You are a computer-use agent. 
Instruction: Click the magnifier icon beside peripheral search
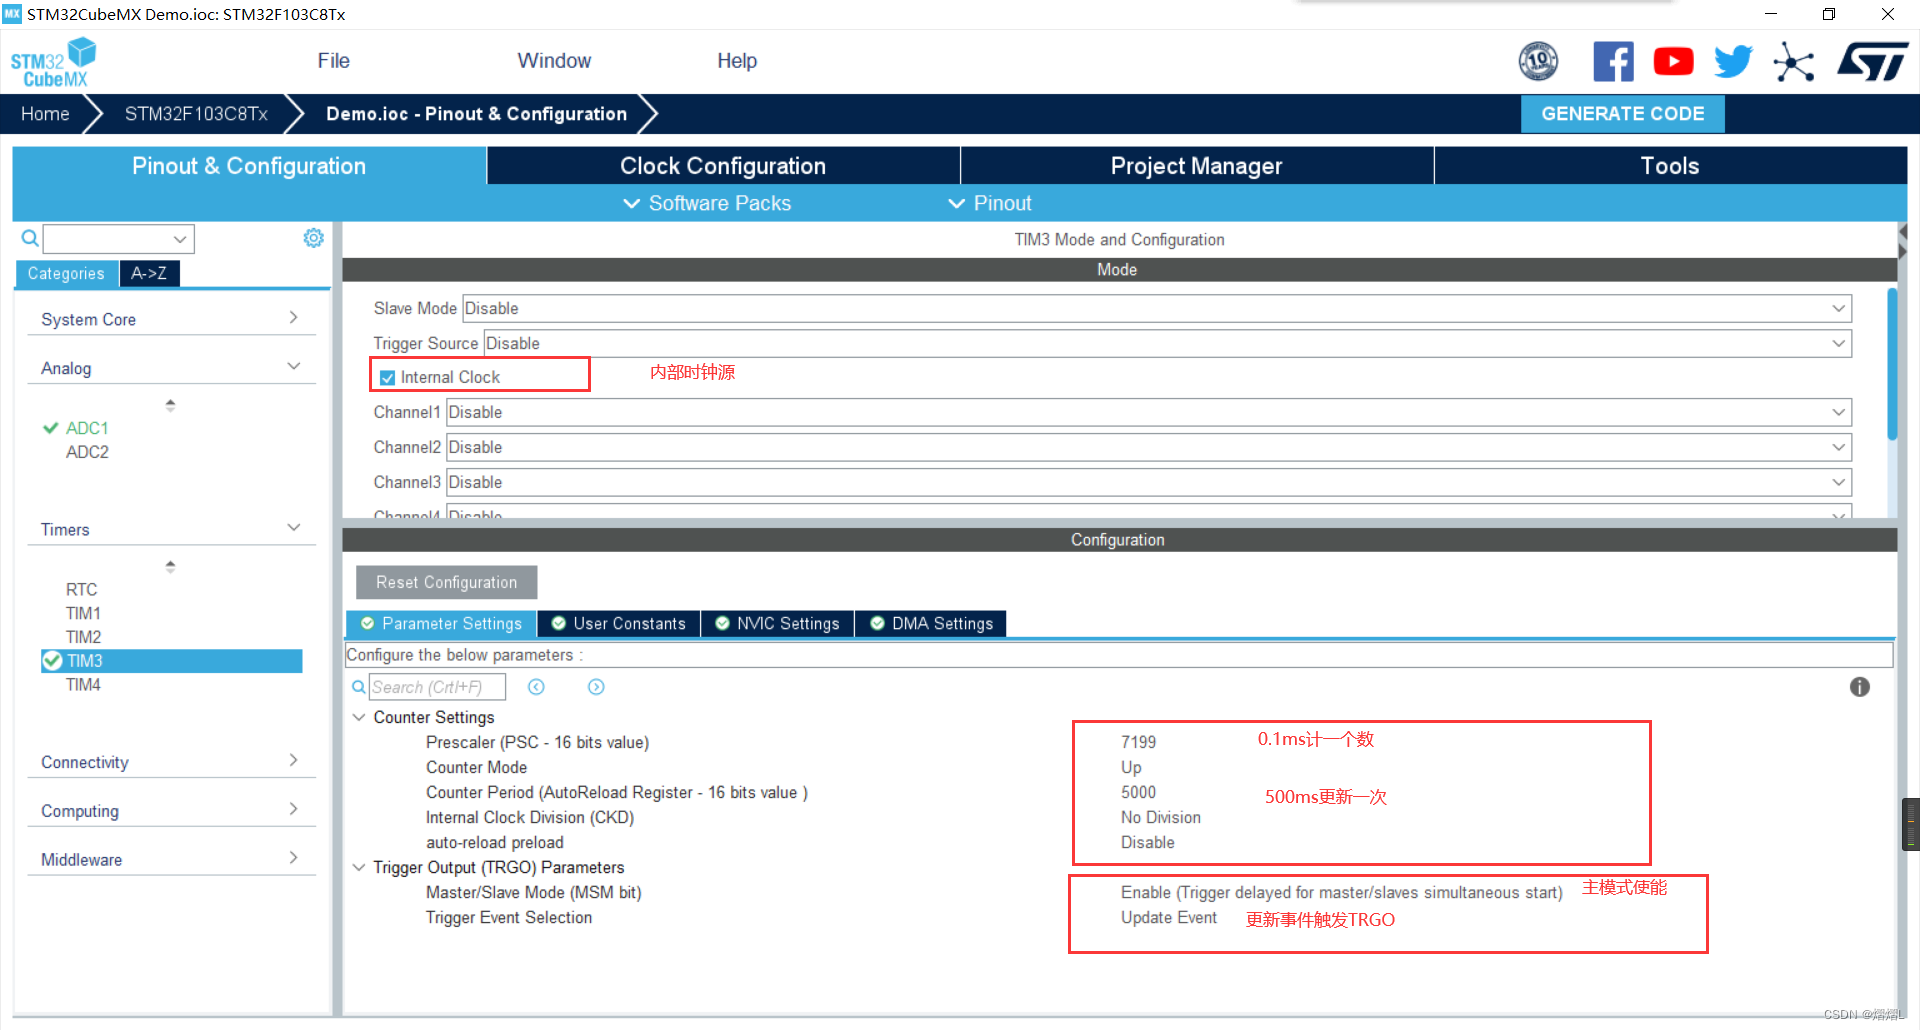pos(30,238)
